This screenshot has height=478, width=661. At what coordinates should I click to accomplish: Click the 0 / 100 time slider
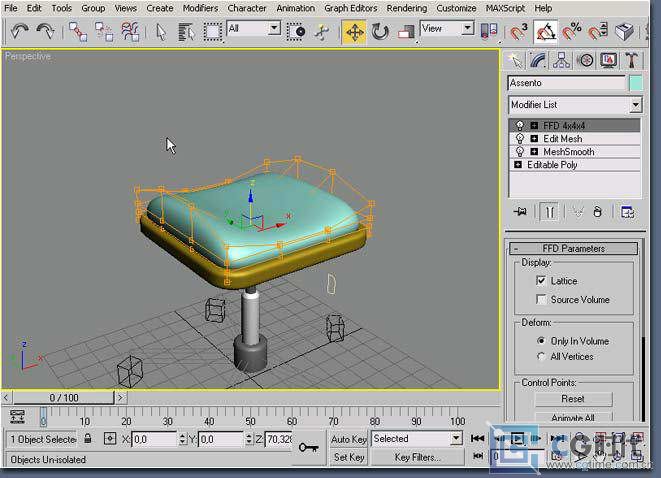pos(64,397)
